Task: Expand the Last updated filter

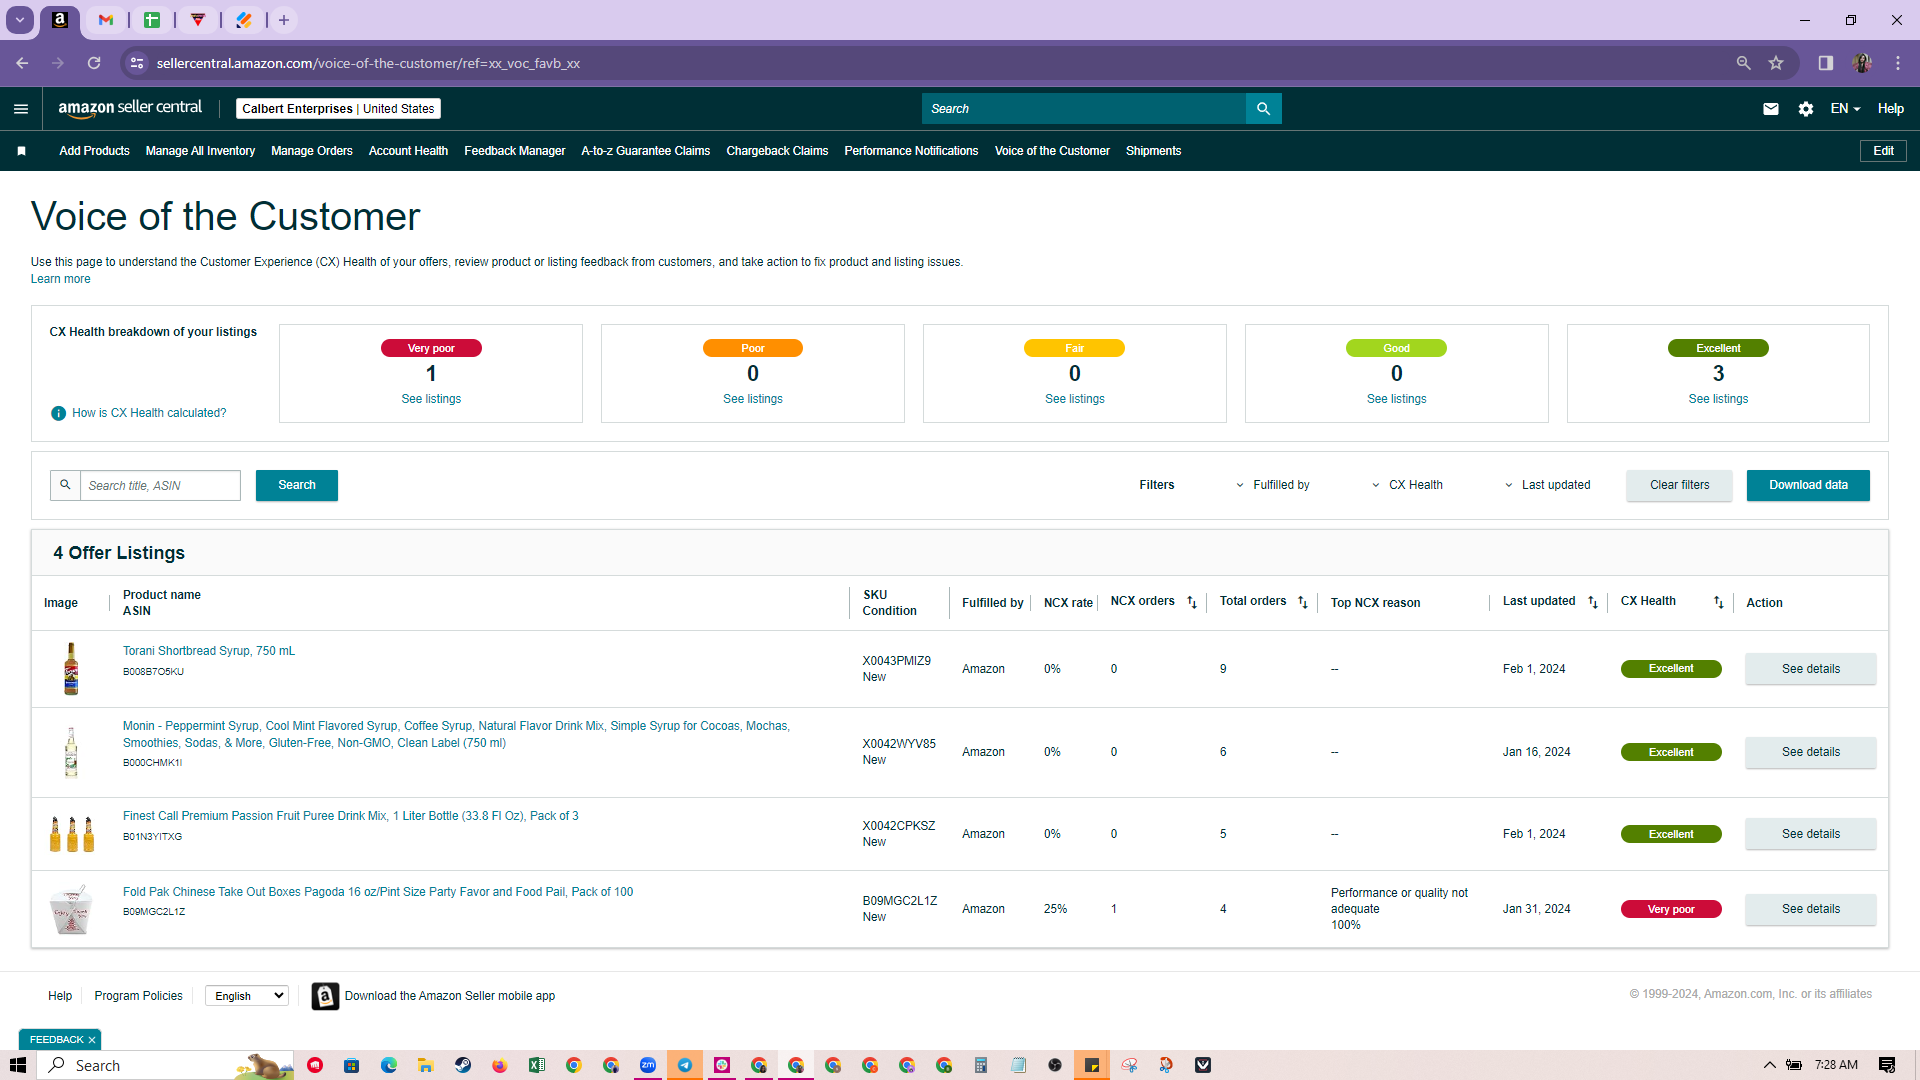Action: click(1547, 485)
